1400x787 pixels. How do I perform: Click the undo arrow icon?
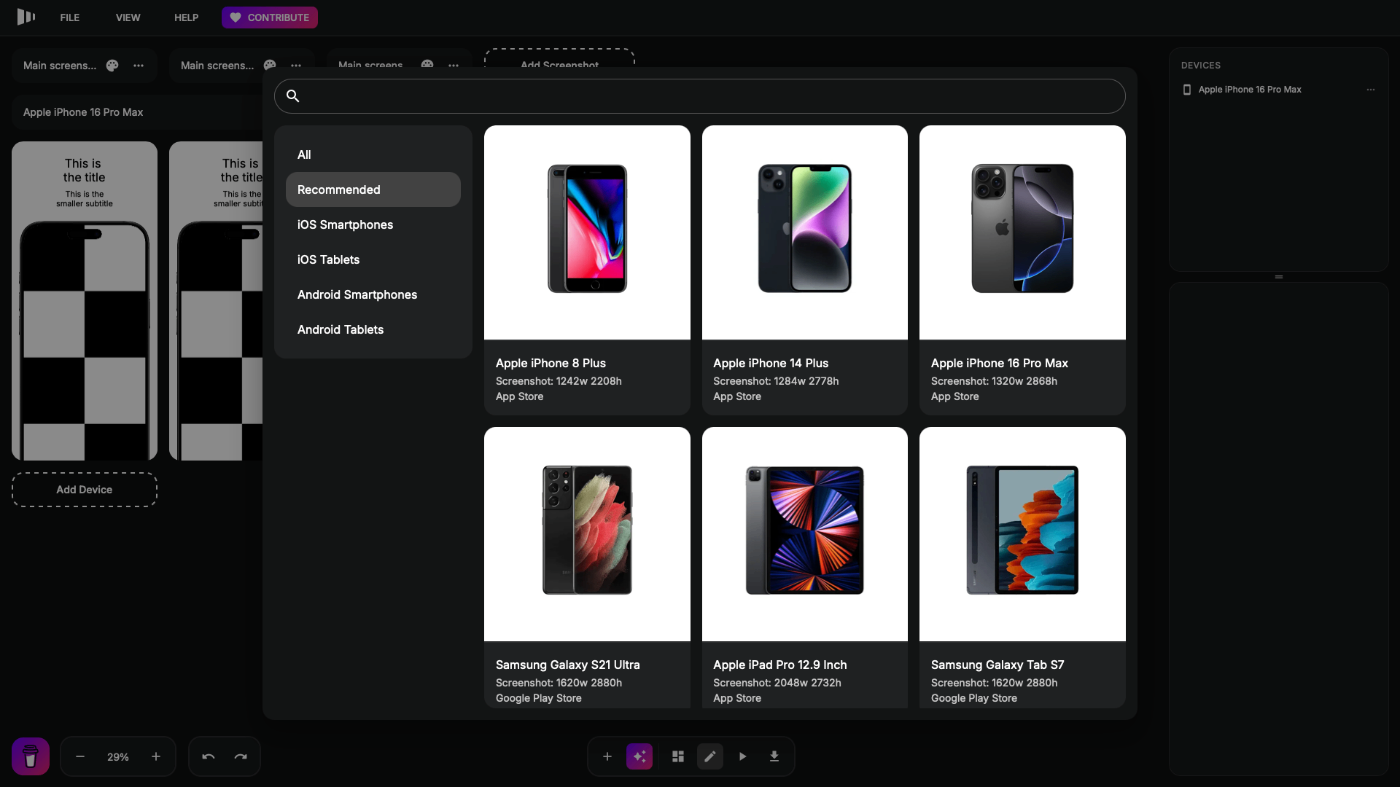tap(208, 757)
